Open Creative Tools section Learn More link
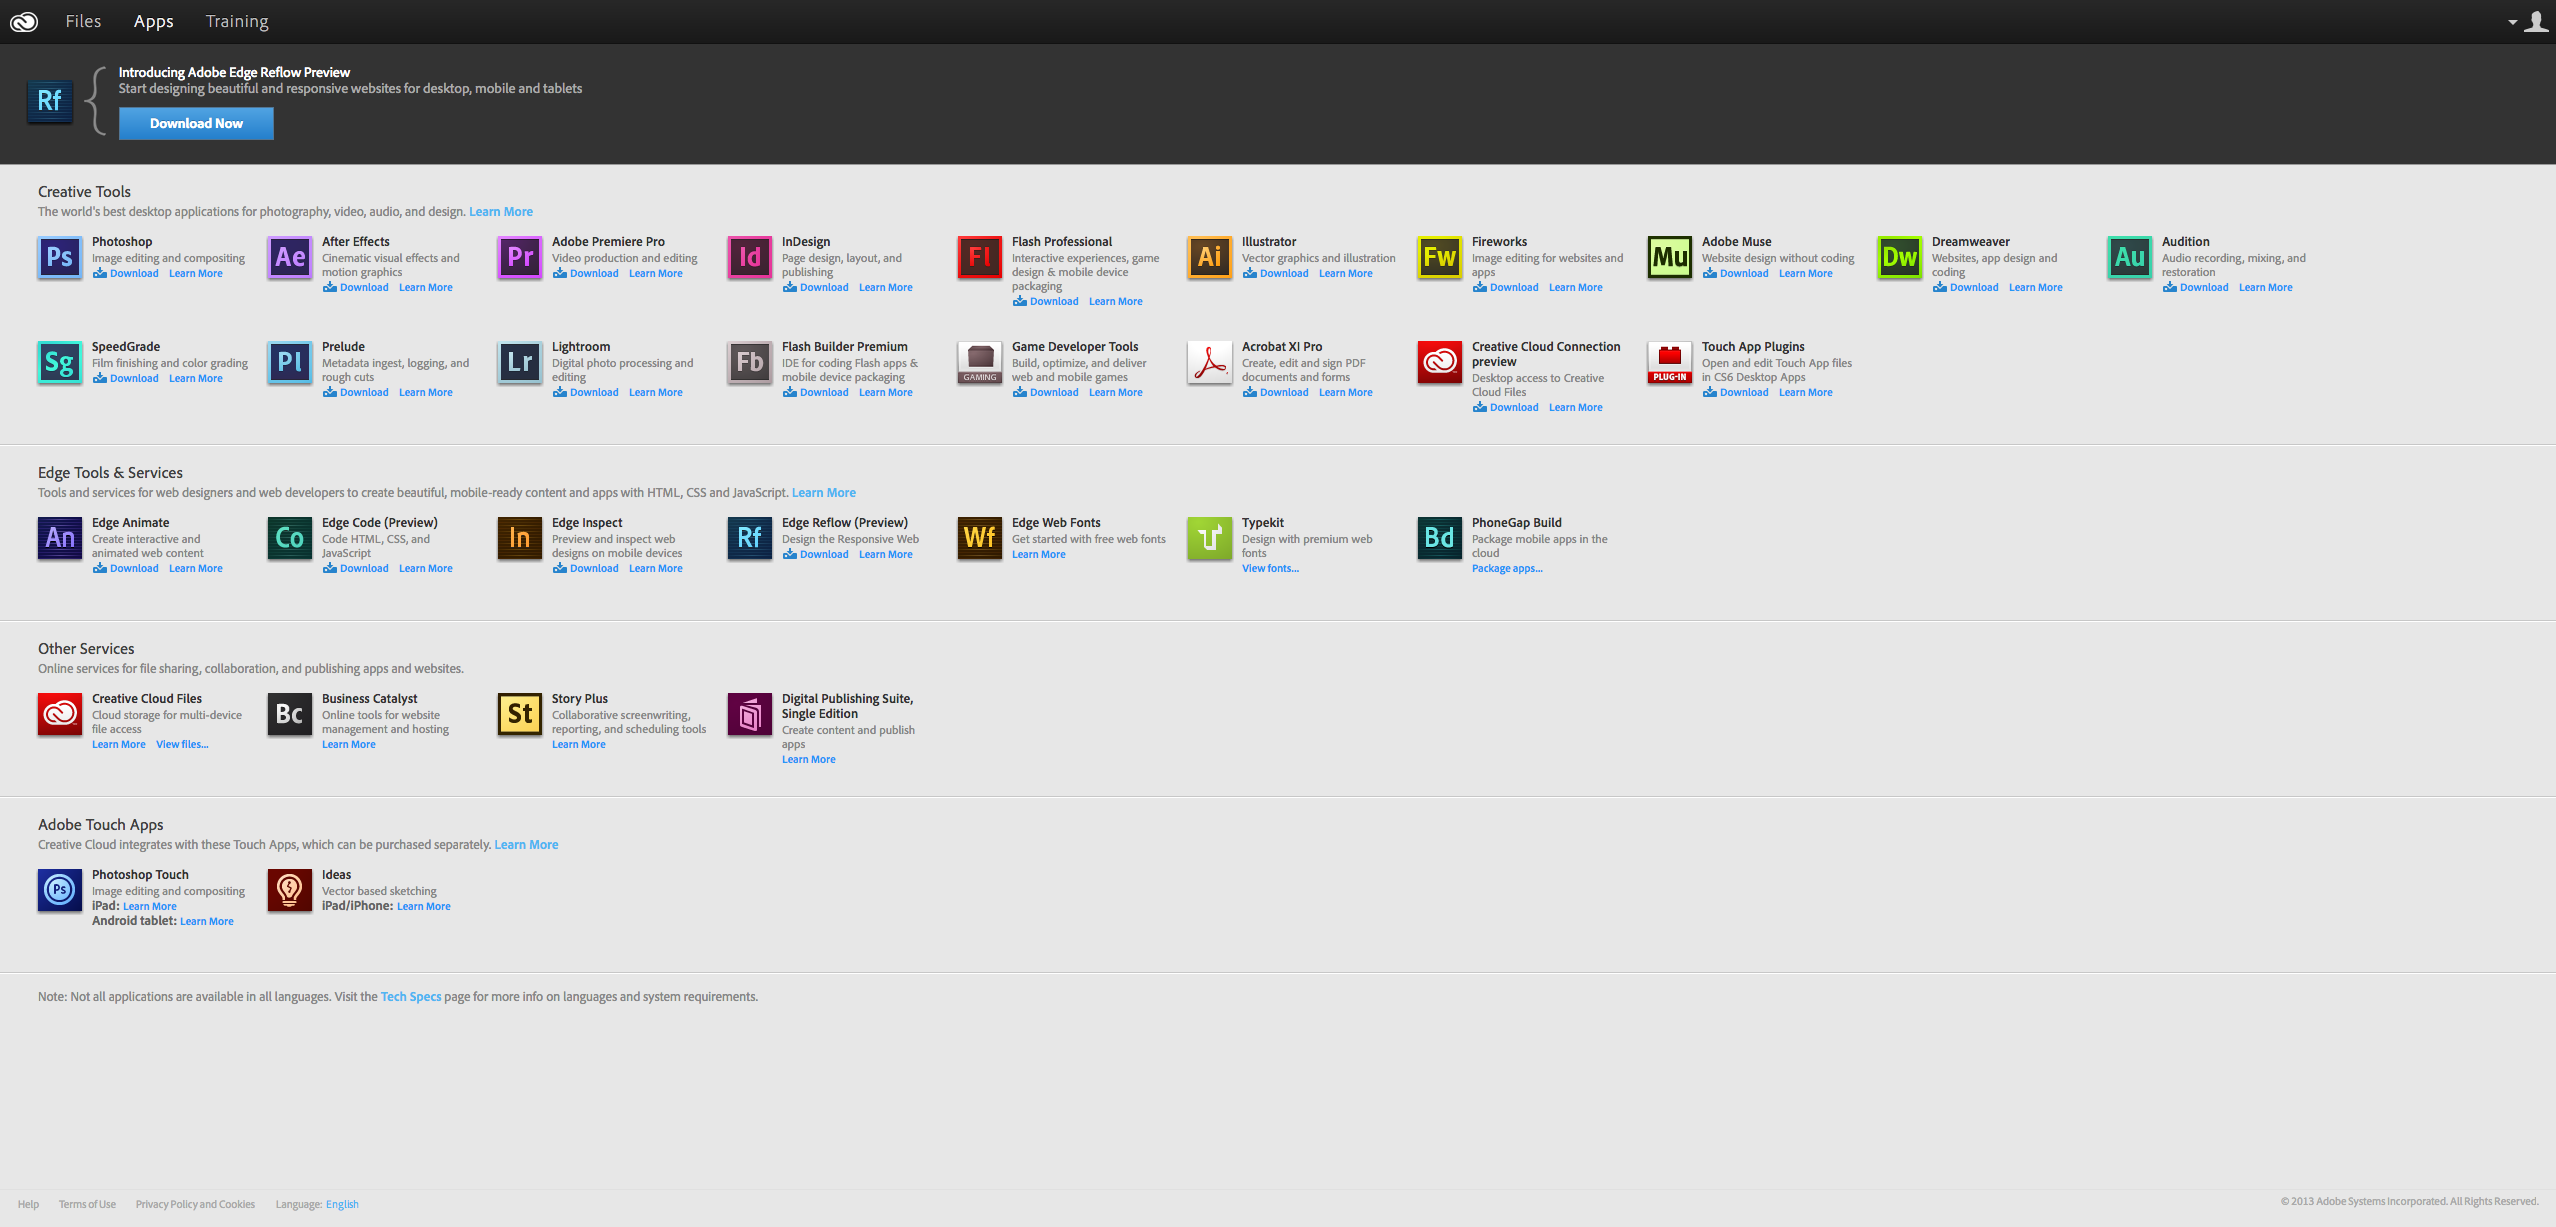 [x=501, y=212]
